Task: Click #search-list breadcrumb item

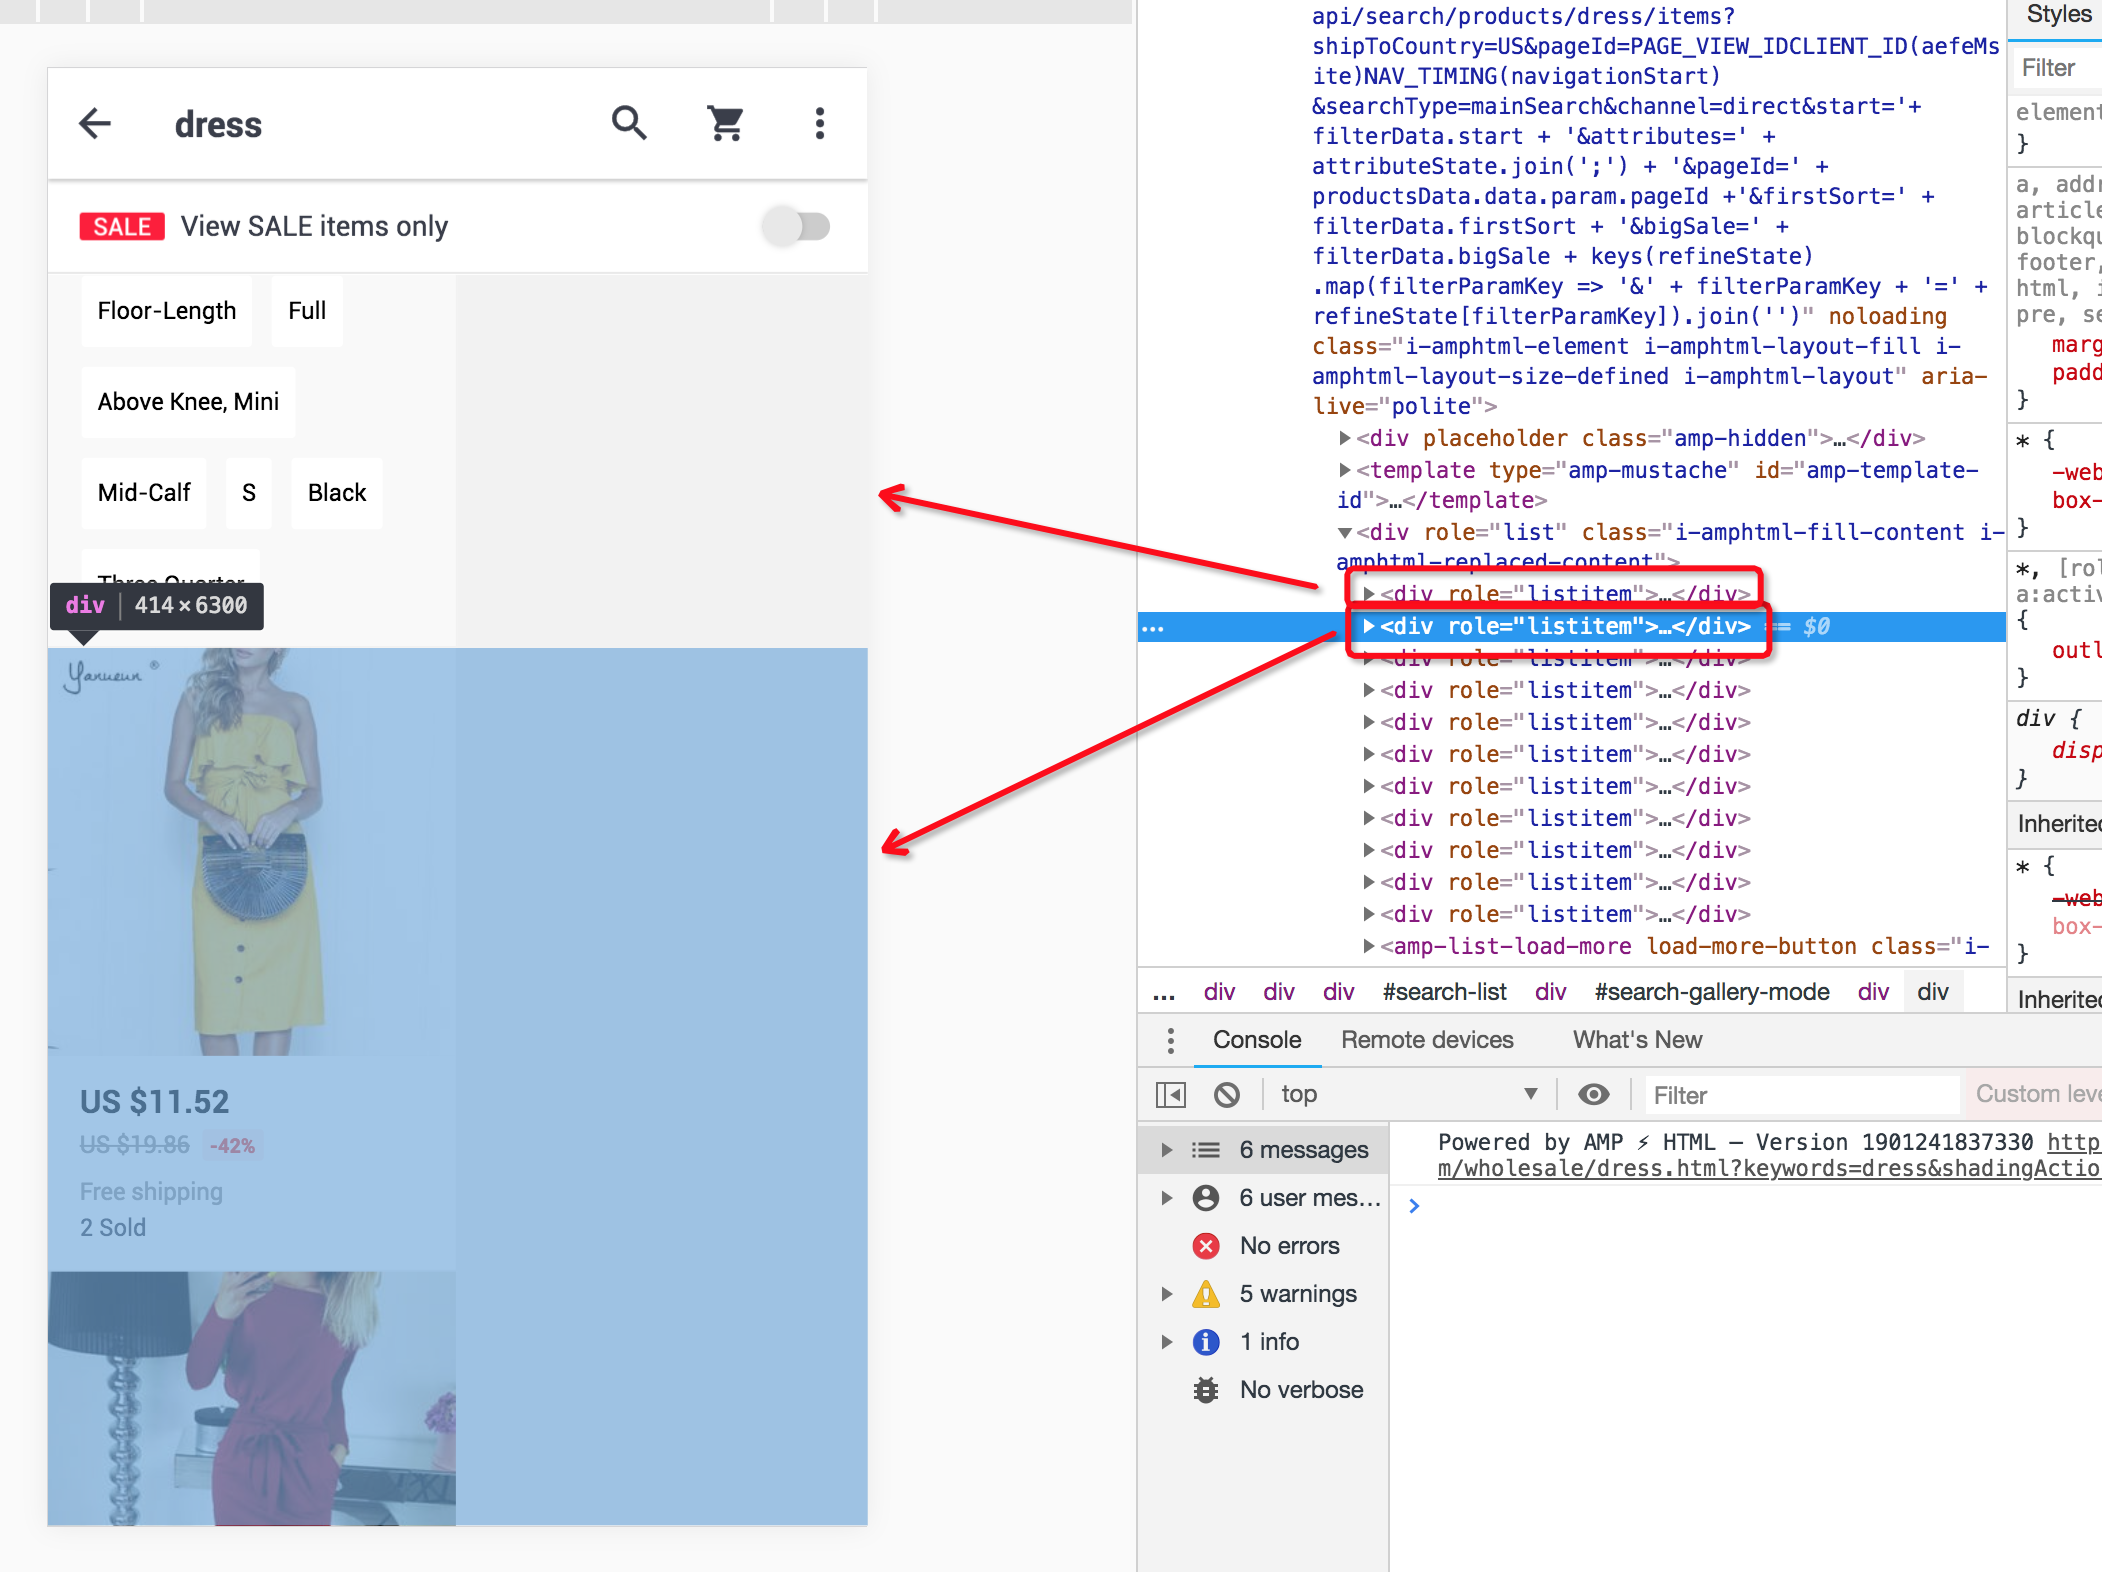Action: click(x=1444, y=992)
